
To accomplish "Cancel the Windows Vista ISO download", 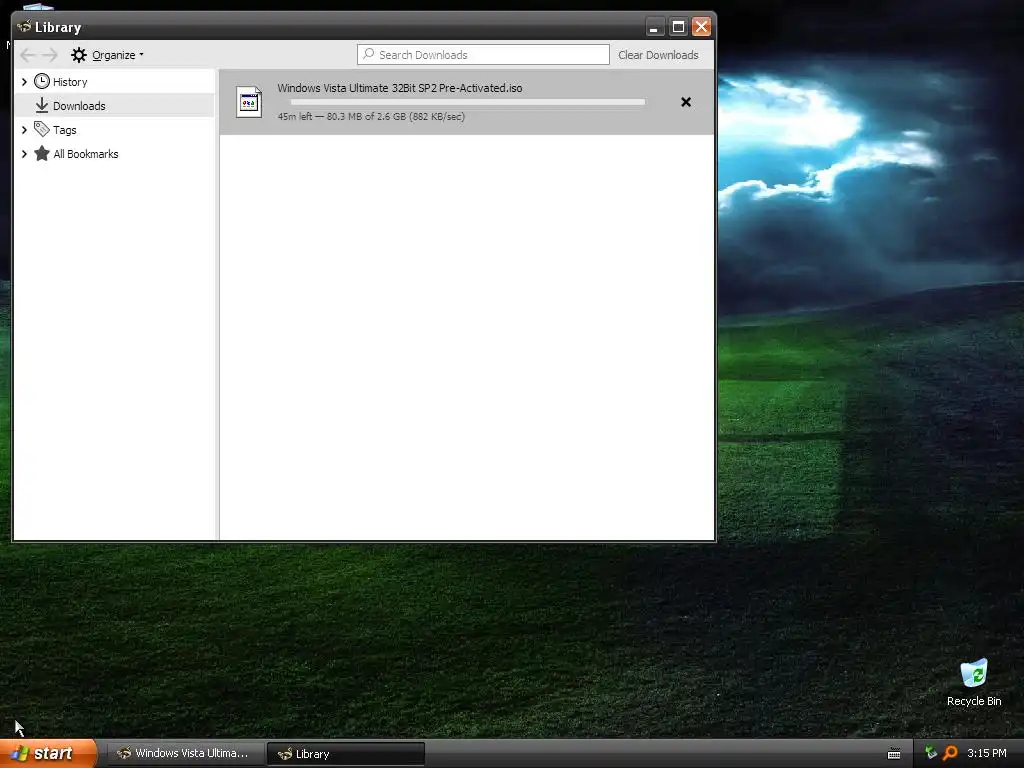I will click(686, 102).
